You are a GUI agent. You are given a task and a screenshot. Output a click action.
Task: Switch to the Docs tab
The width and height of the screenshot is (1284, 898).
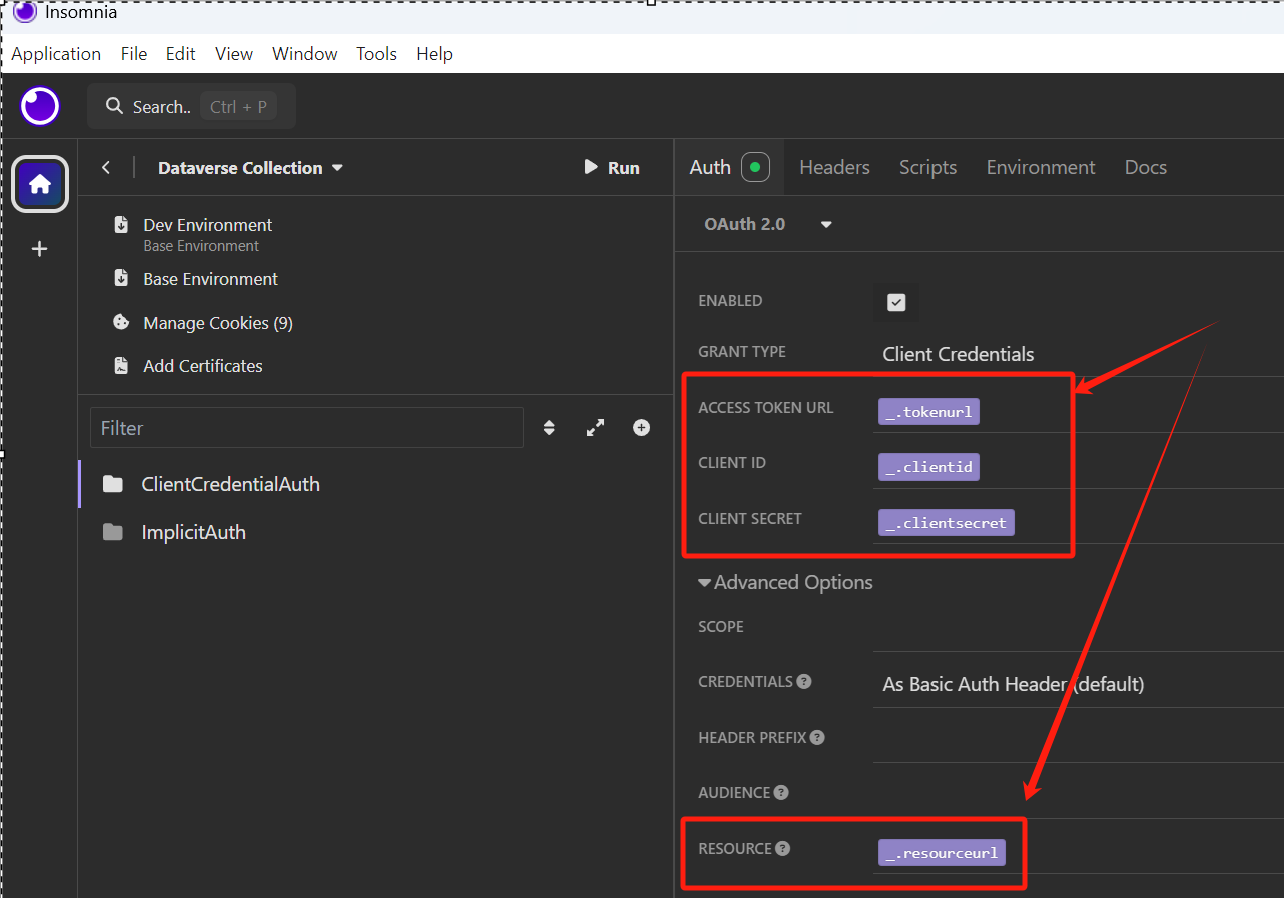[1146, 167]
